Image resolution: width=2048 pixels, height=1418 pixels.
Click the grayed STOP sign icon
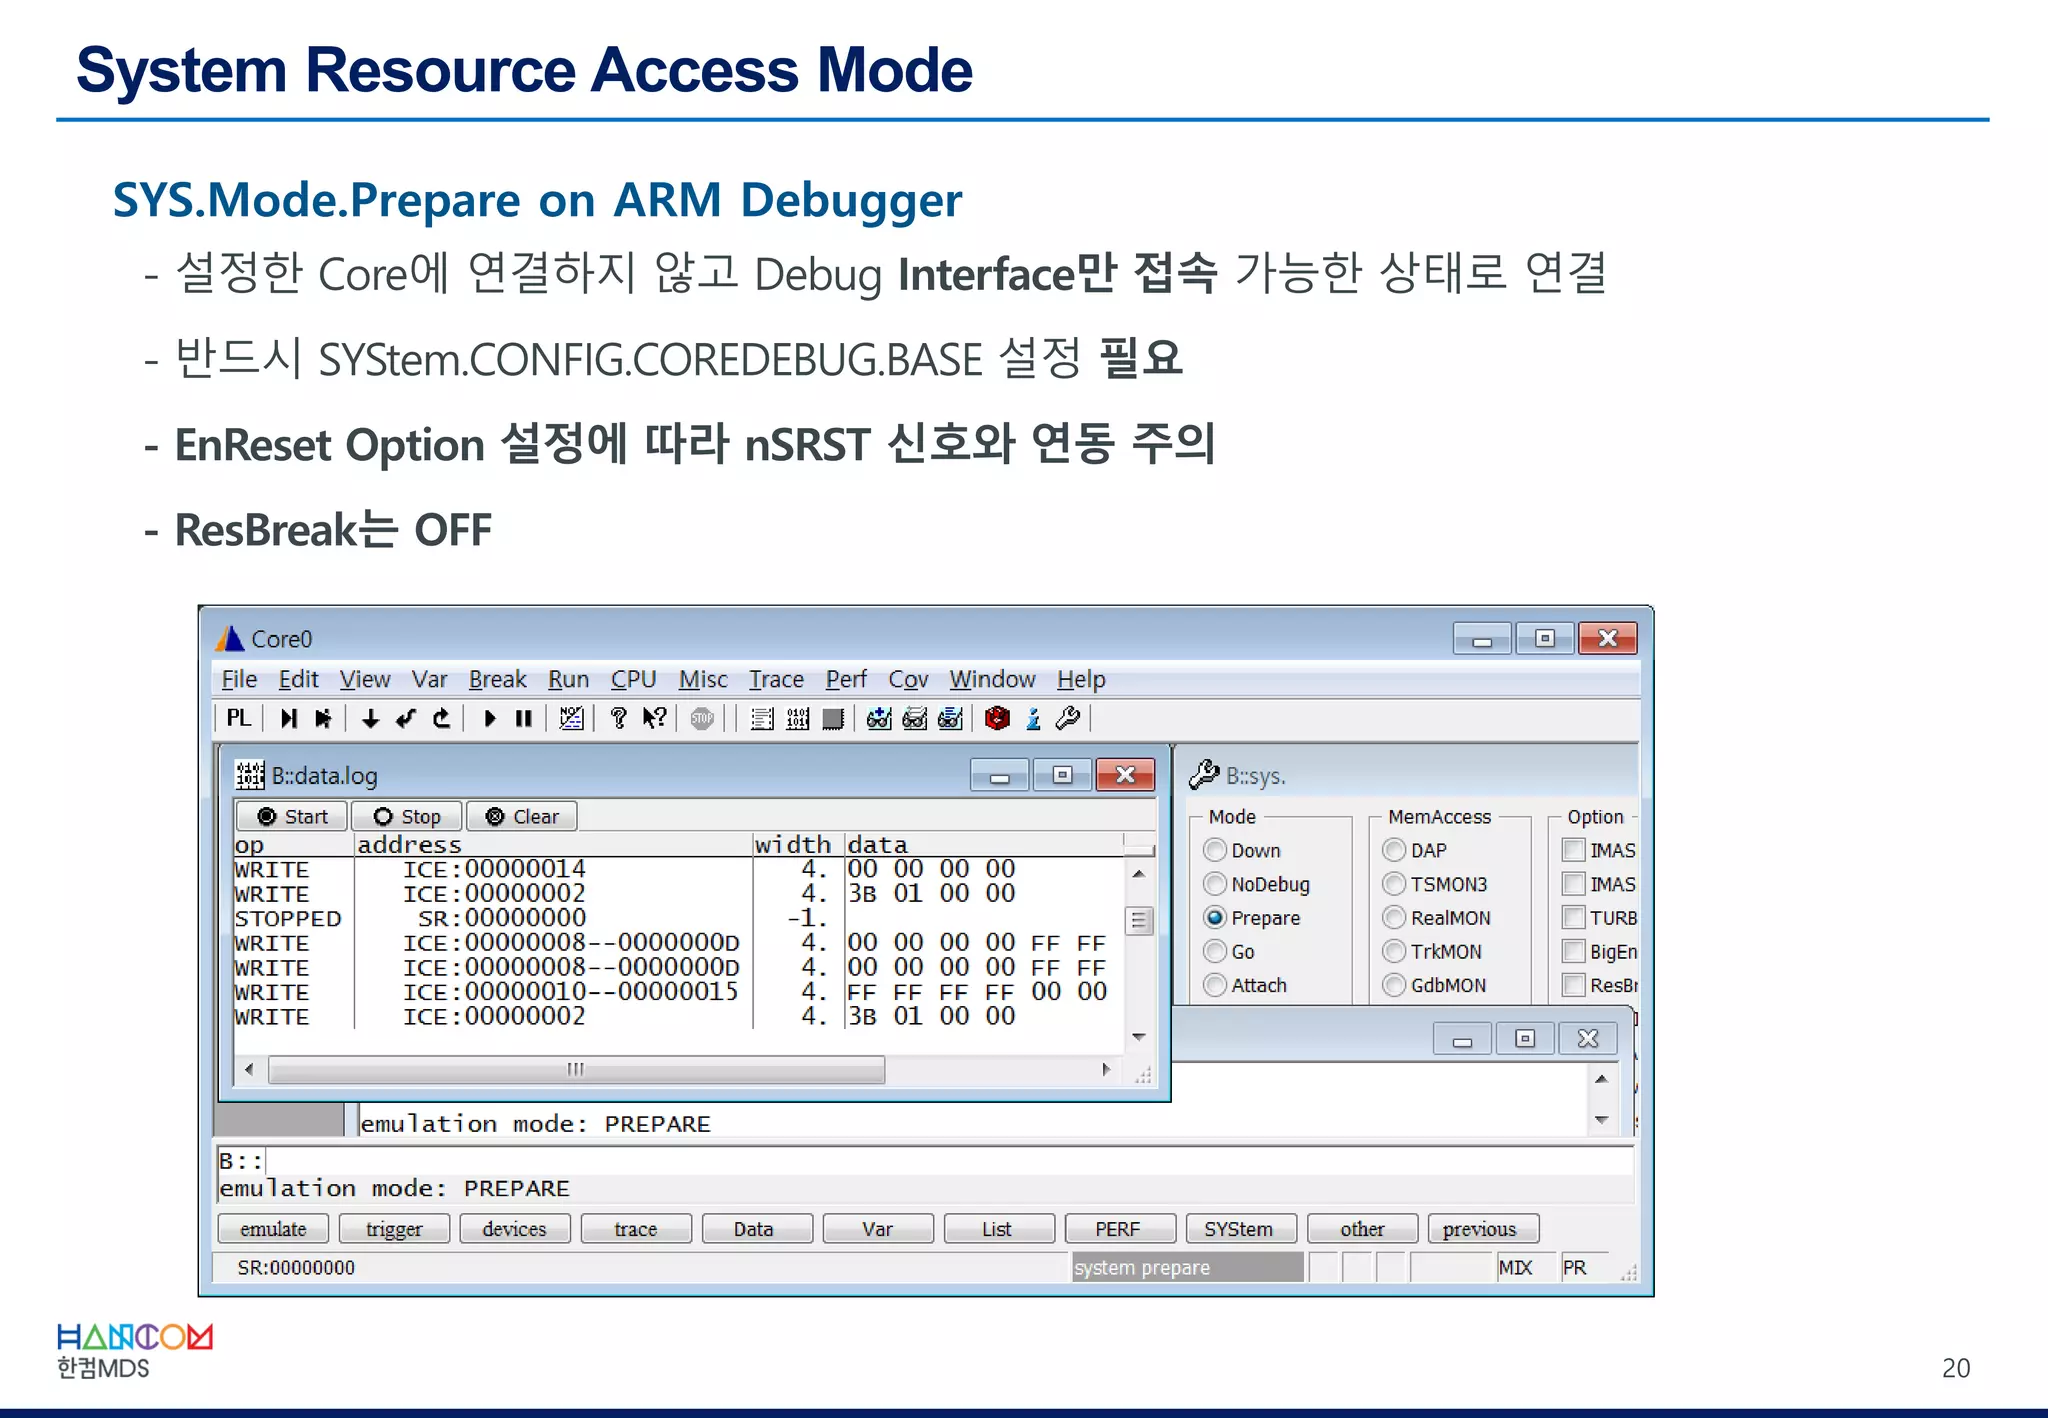click(x=702, y=718)
